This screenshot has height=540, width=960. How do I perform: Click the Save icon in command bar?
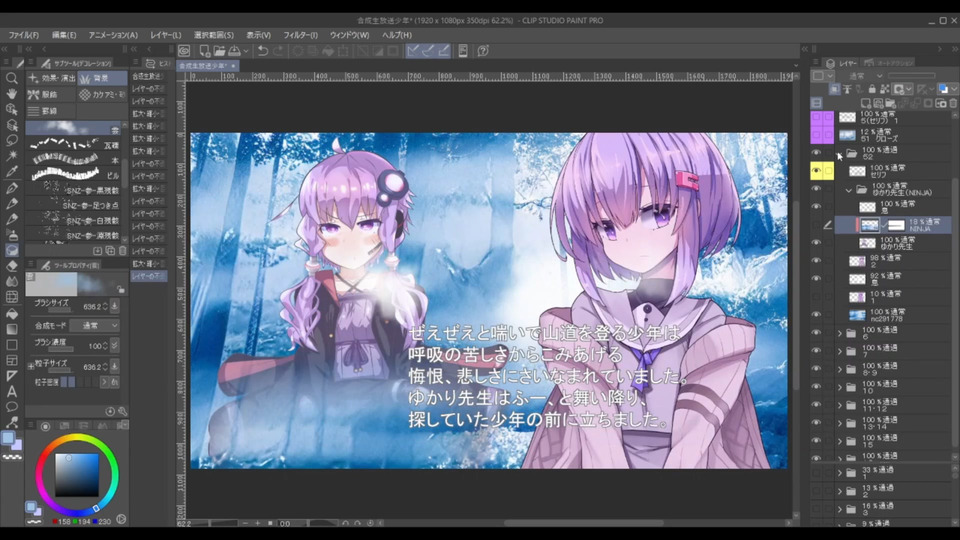234,51
